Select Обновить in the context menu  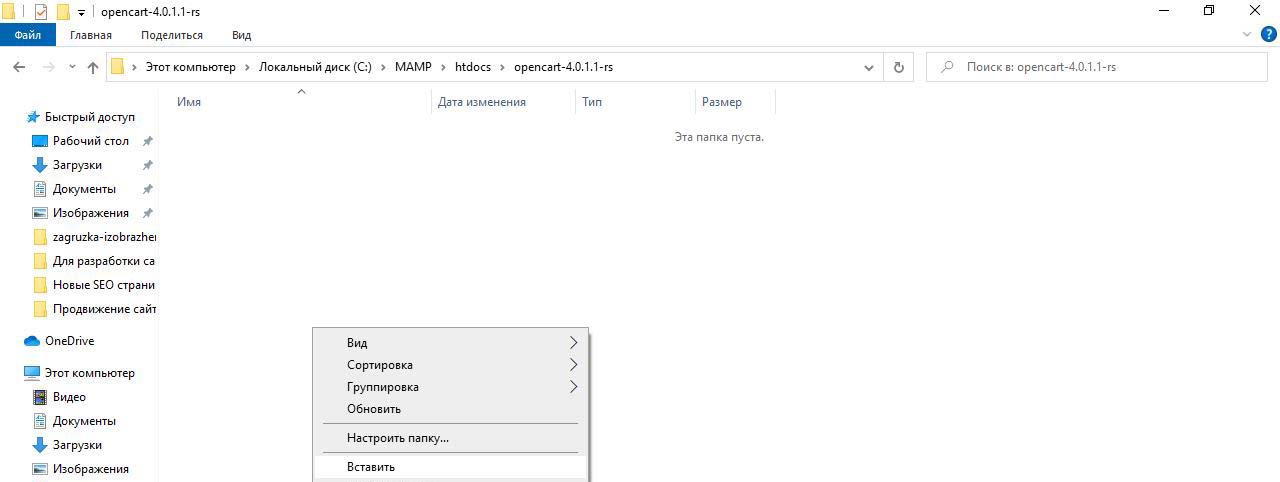[x=374, y=409]
